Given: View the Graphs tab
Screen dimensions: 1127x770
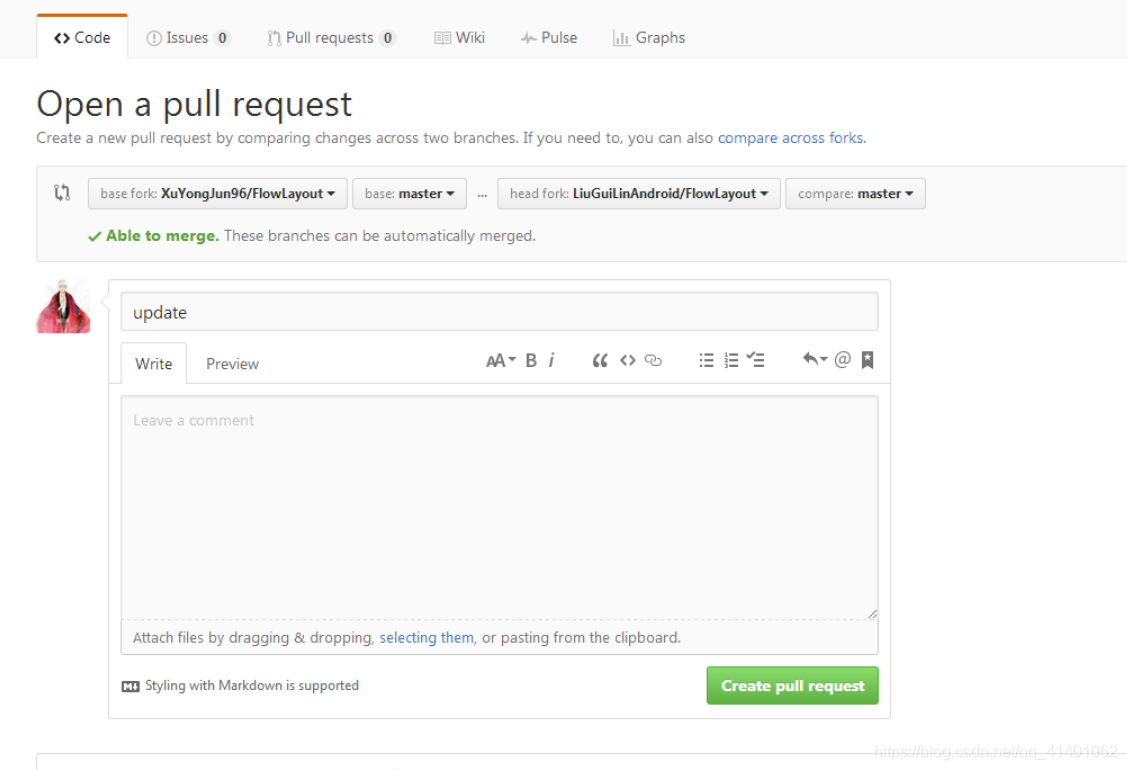Looking at the screenshot, I should (x=648, y=37).
